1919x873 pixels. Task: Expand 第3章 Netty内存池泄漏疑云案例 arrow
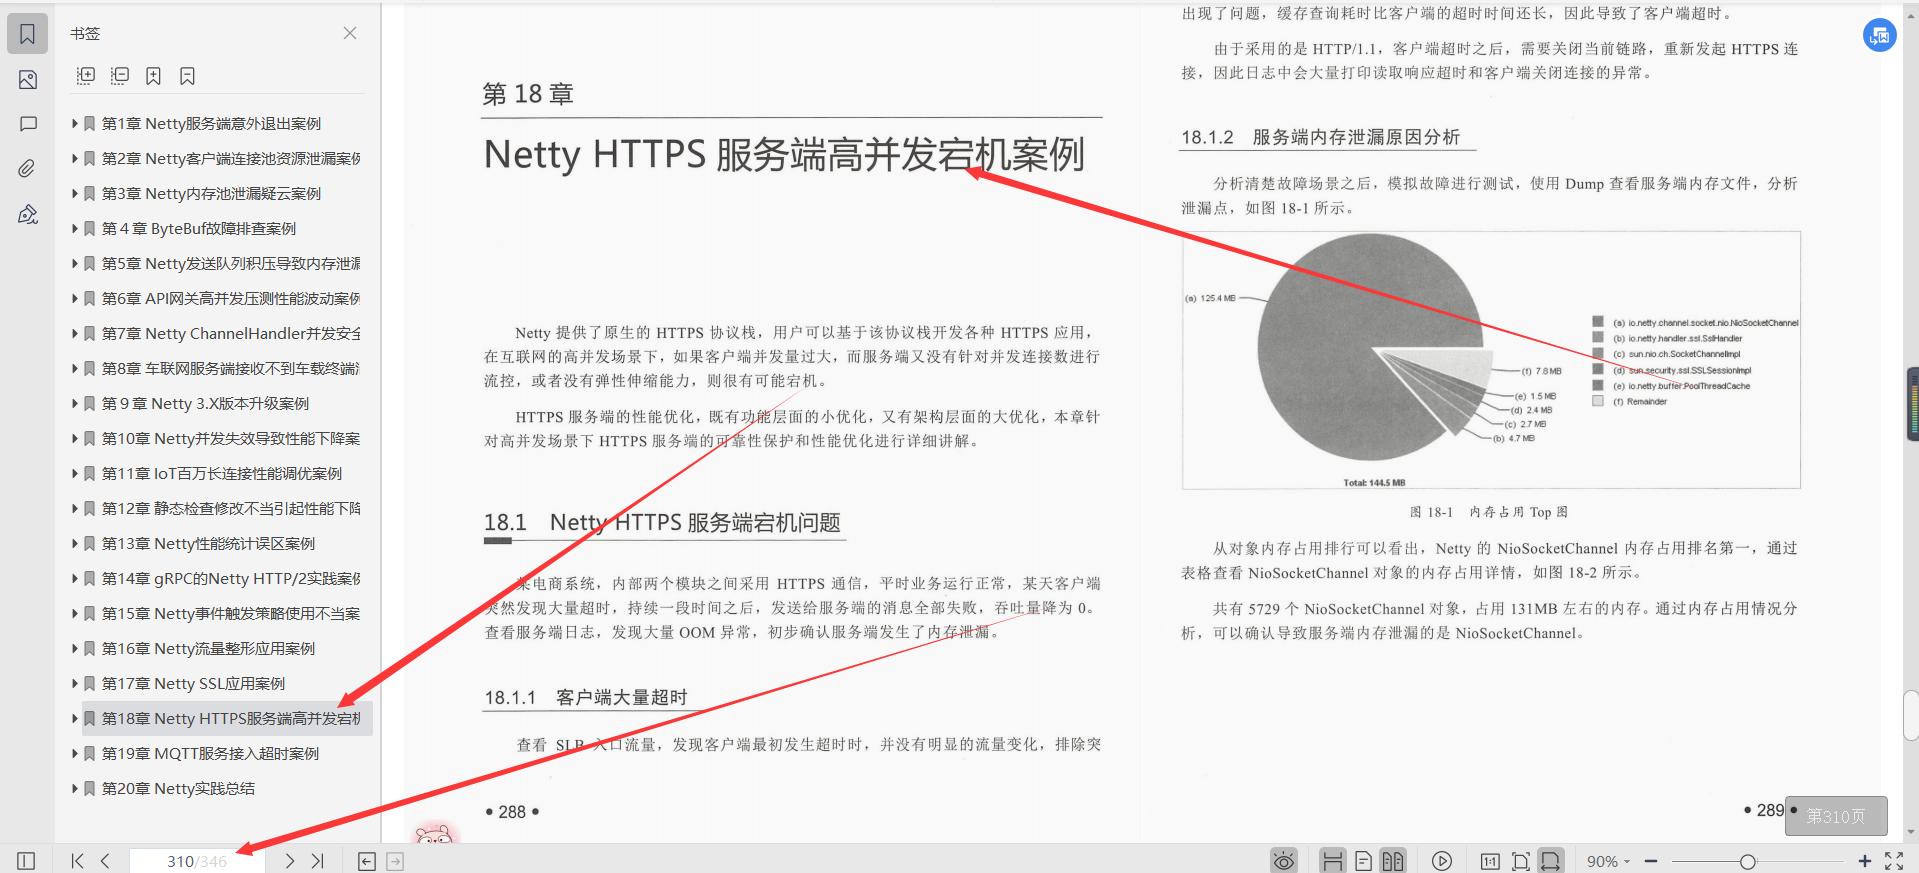coord(75,194)
